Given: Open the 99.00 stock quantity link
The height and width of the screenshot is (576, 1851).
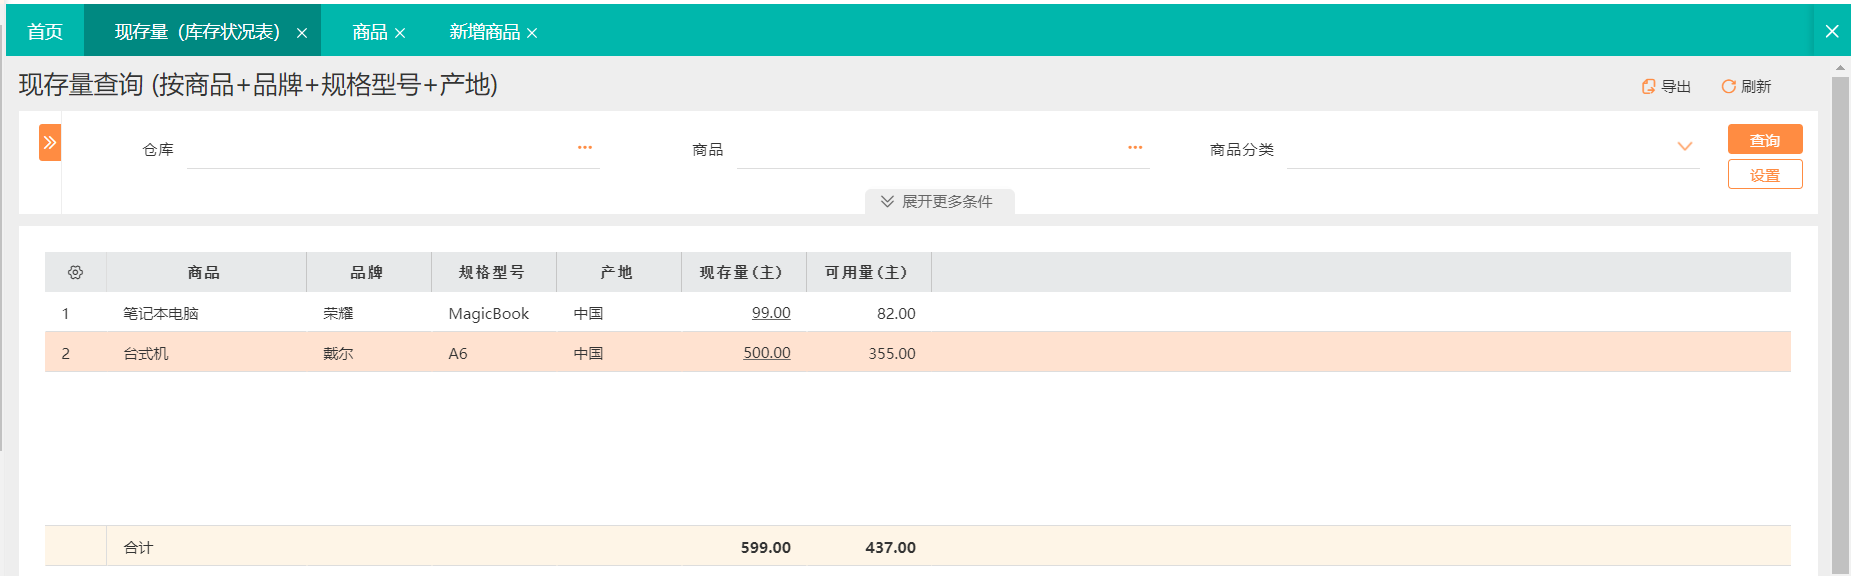Looking at the screenshot, I should pos(771,313).
